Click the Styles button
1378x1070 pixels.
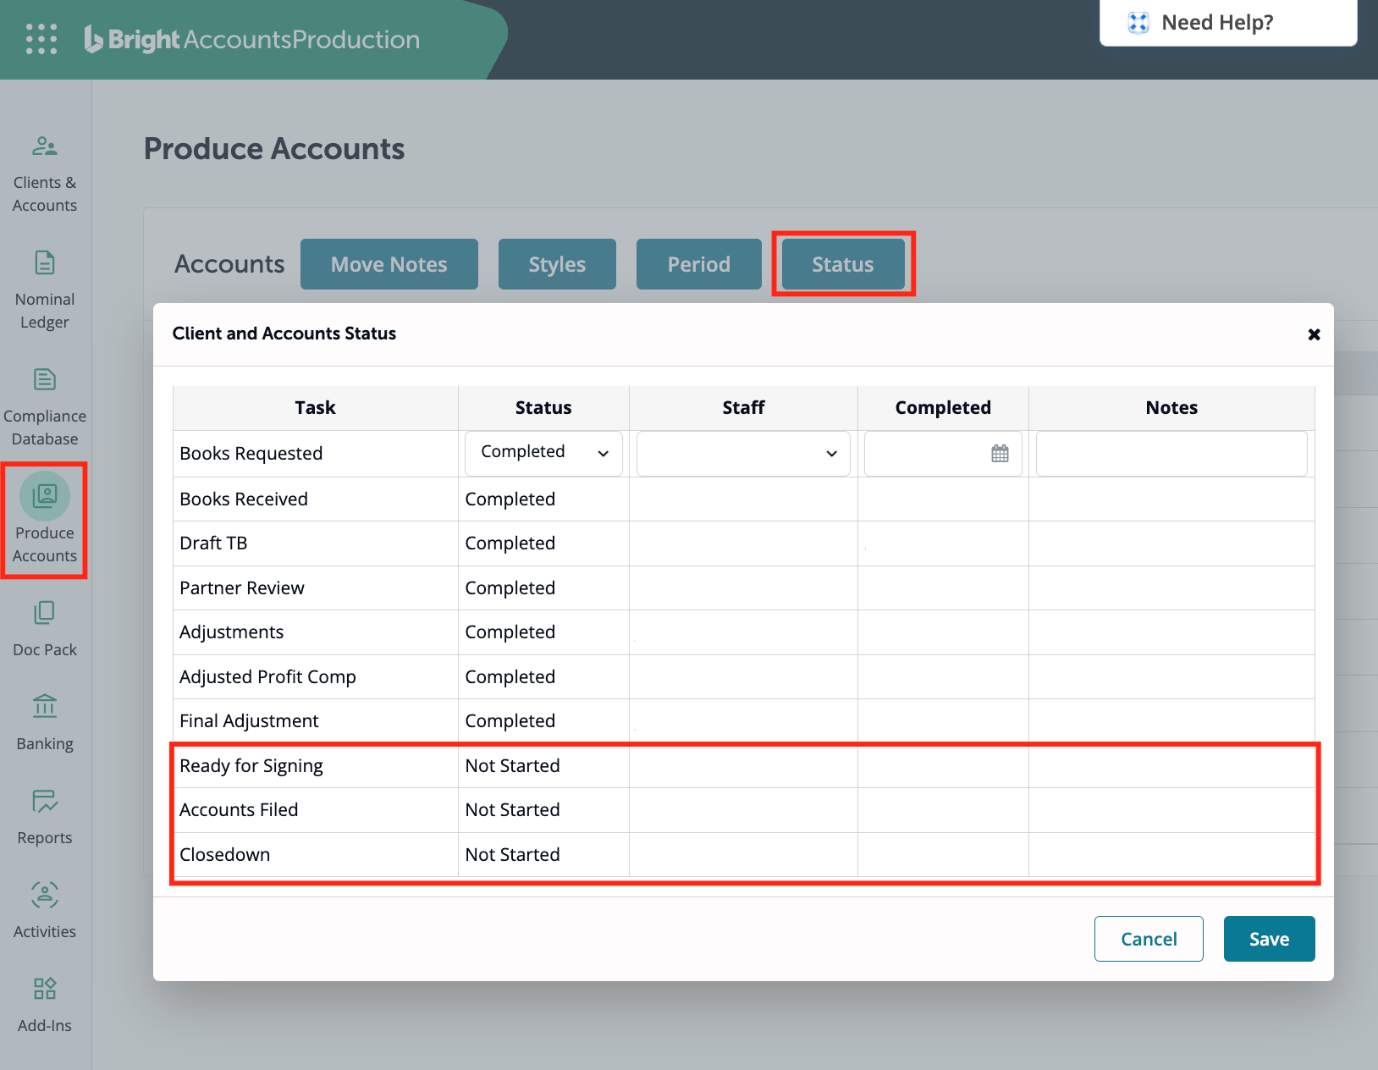pos(557,264)
